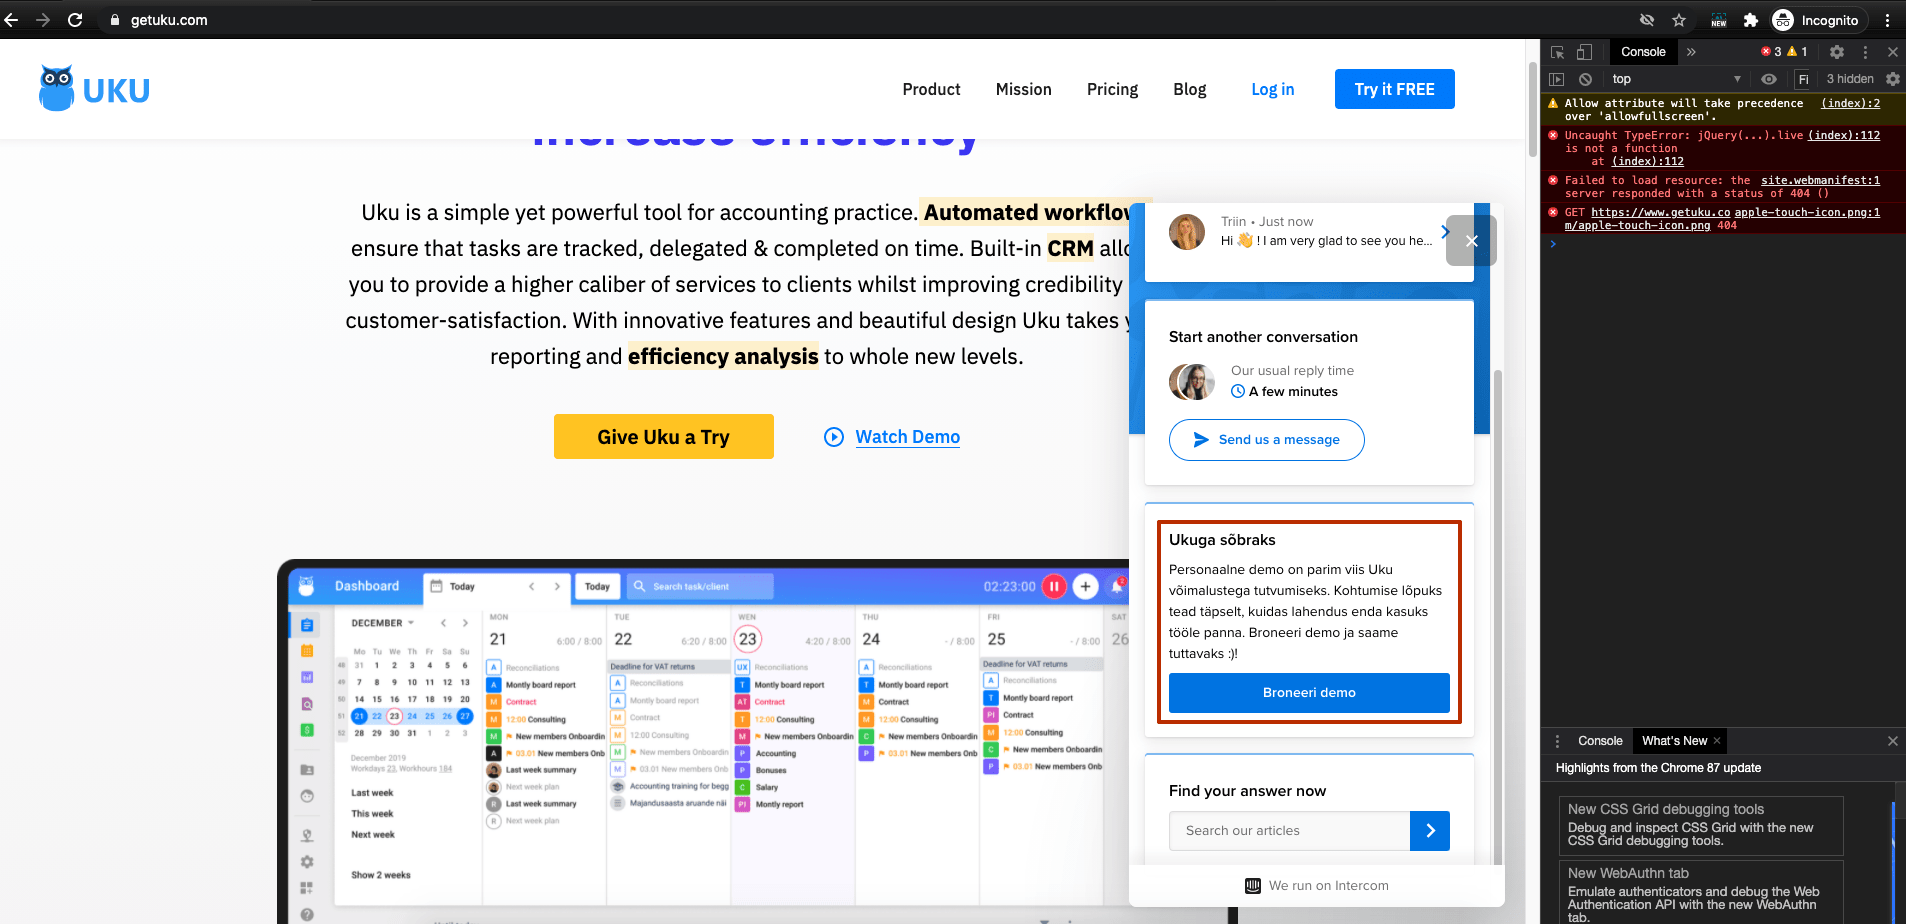Clear the console with the clear icon
This screenshot has height=924, width=1906.
(1585, 79)
